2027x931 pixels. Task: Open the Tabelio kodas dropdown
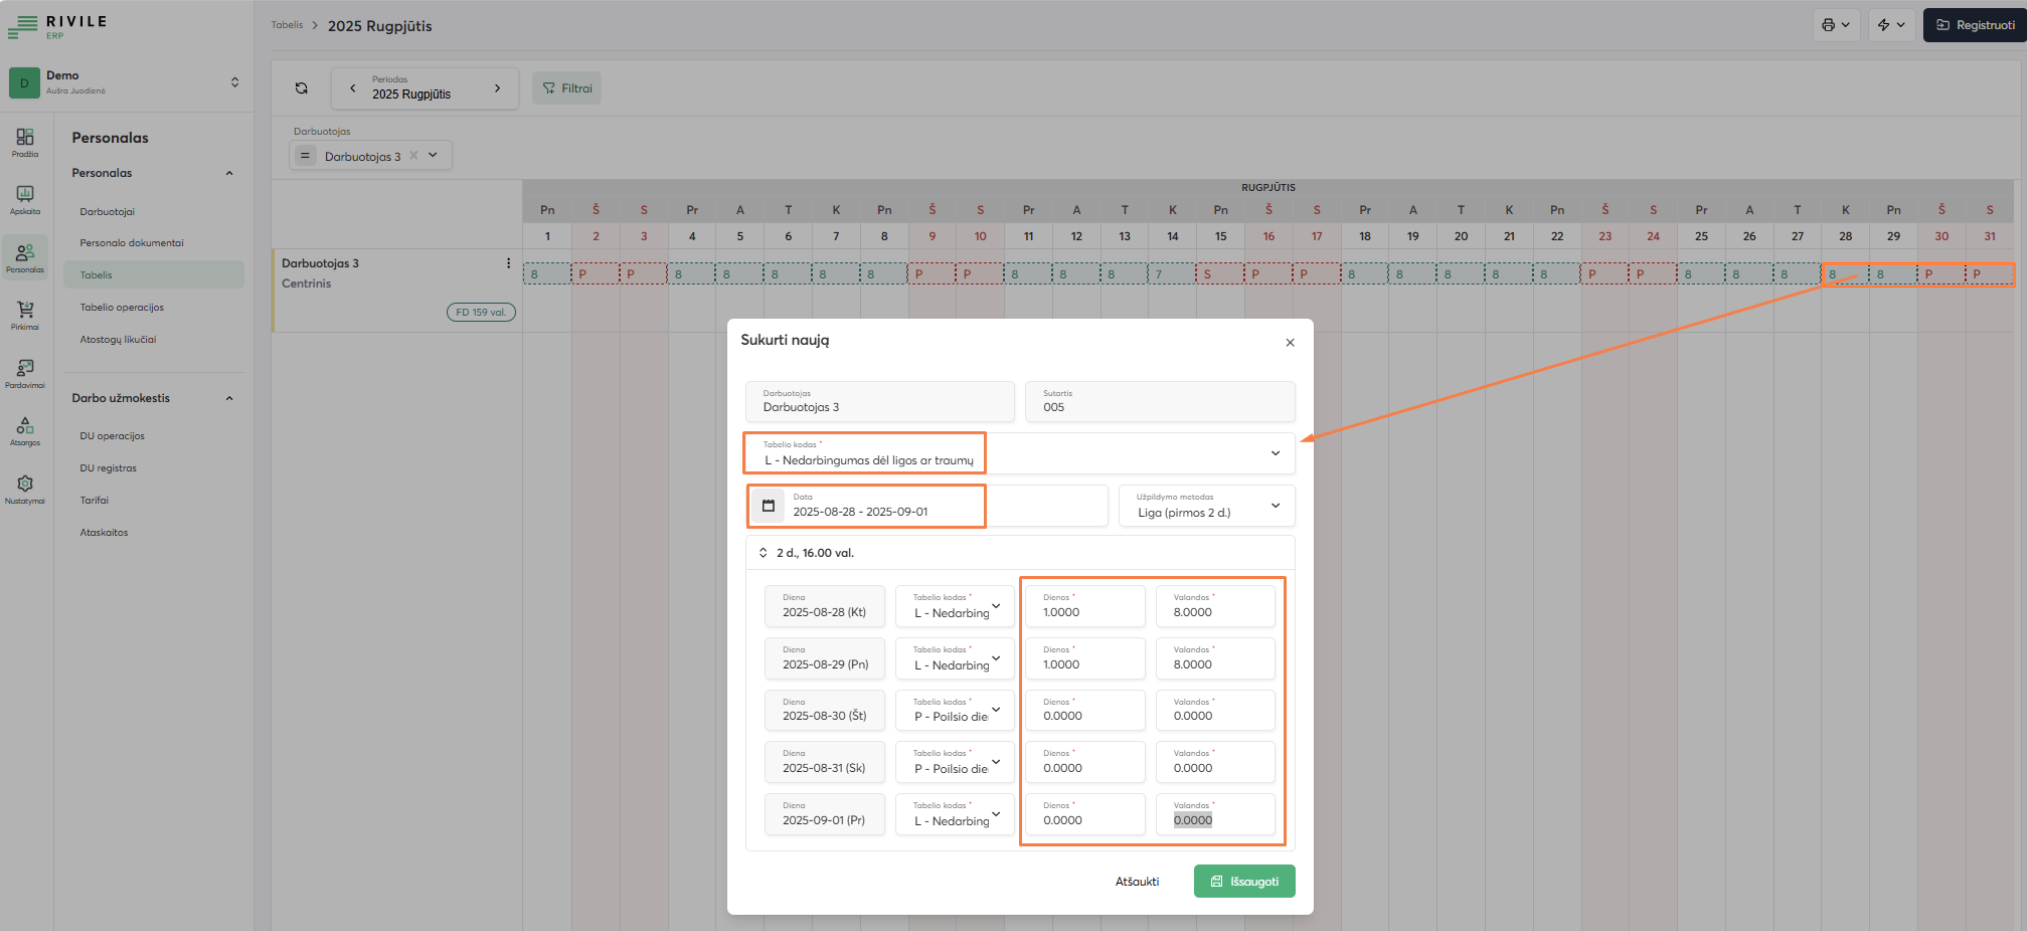click(1275, 453)
